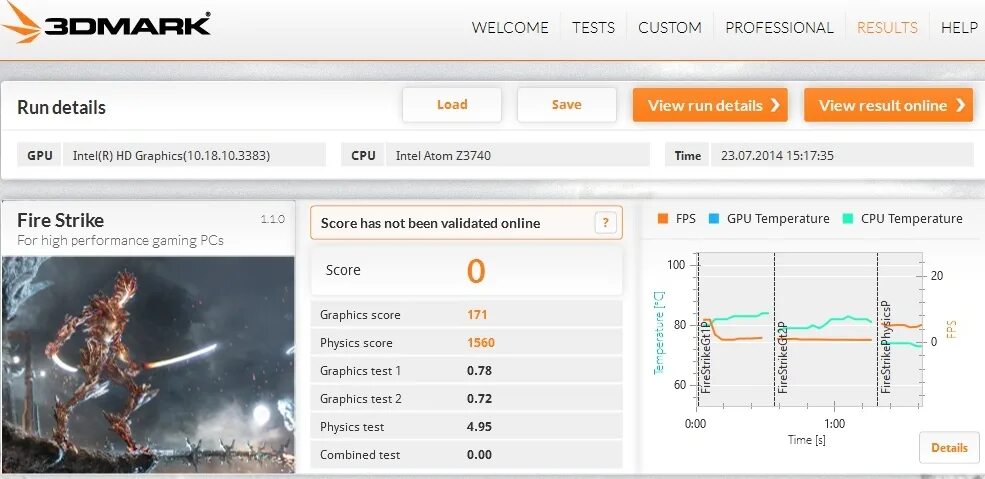985x479 pixels.
Task: Click the Load button
Action: tap(452, 105)
